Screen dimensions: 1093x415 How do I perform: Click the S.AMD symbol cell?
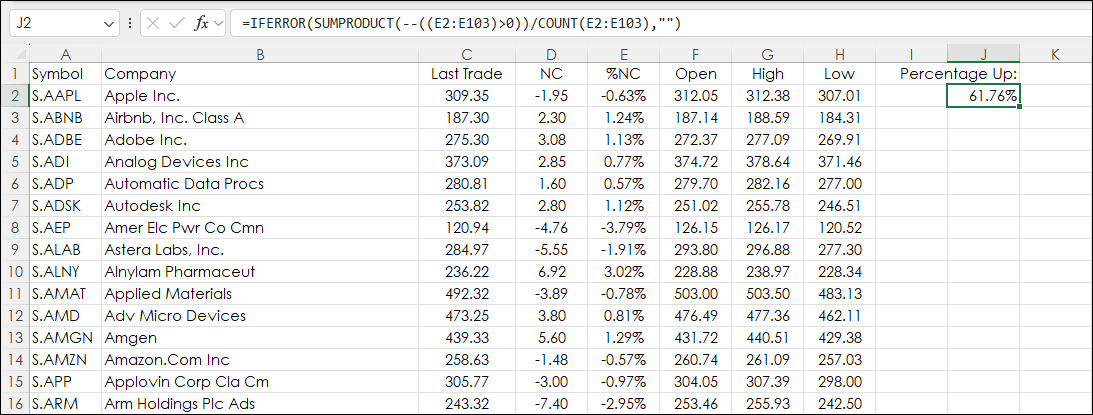pyautogui.click(x=66, y=315)
